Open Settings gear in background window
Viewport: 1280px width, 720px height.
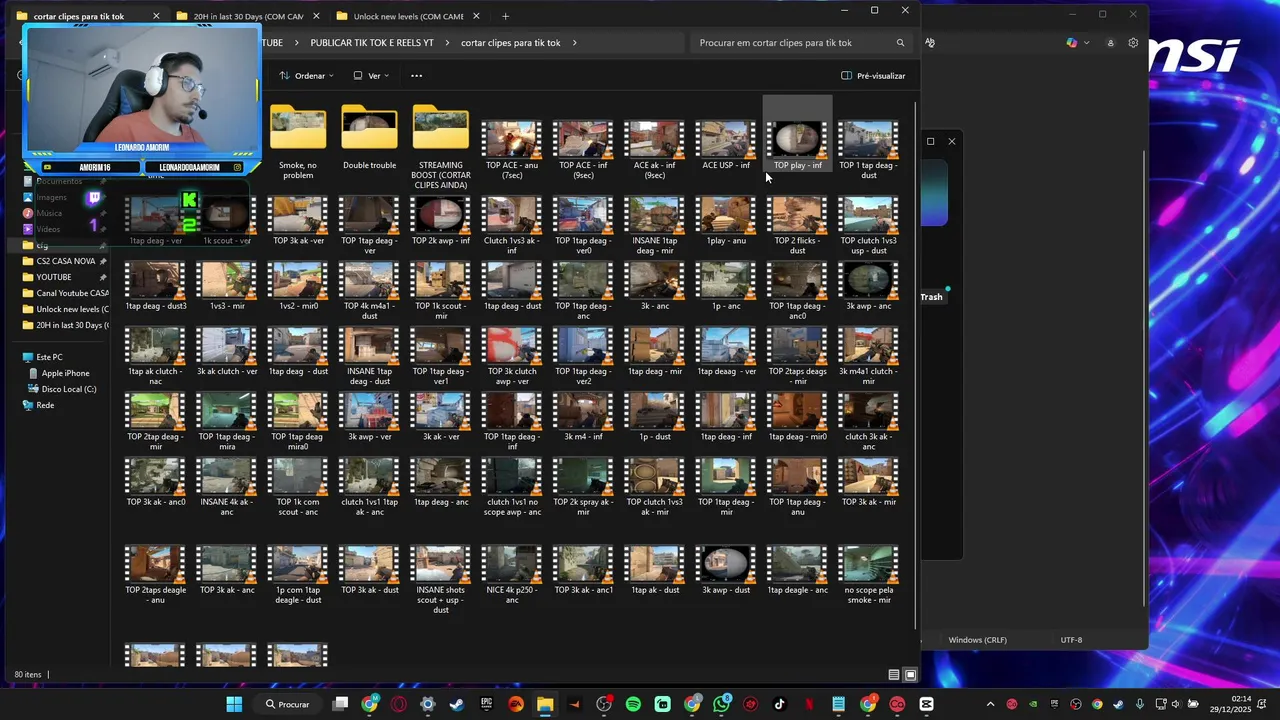[x=1133, y=43]
